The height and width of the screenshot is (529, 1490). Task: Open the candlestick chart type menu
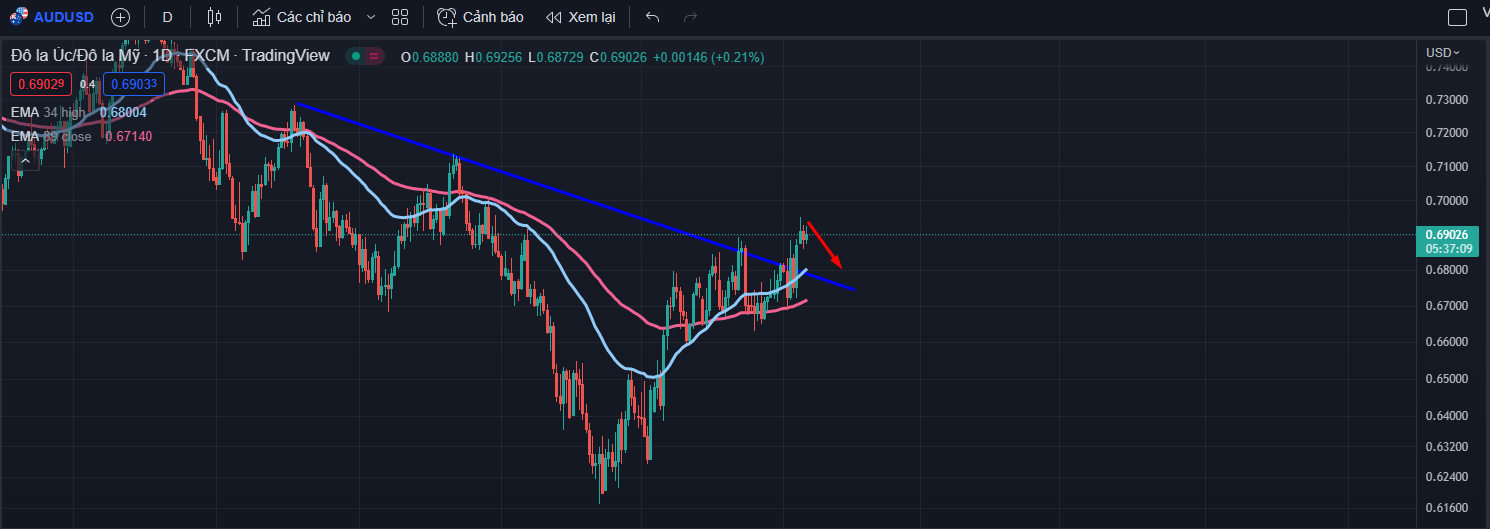click(213, 17)
